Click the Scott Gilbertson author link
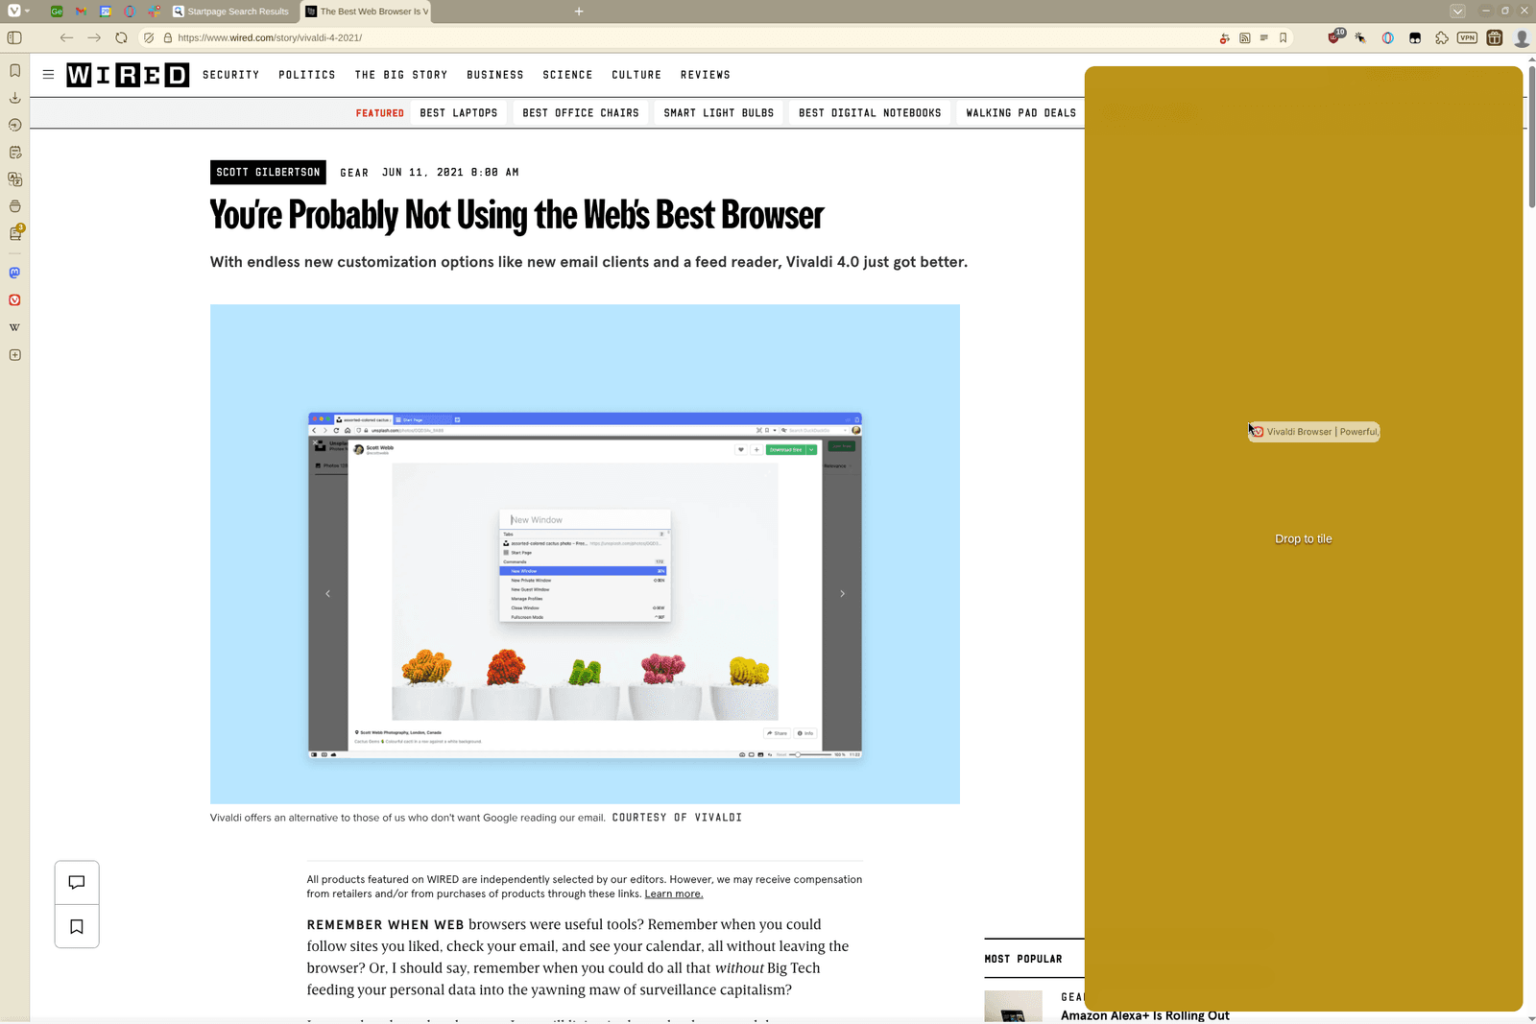The image size is (1536, 1024). 268,172
